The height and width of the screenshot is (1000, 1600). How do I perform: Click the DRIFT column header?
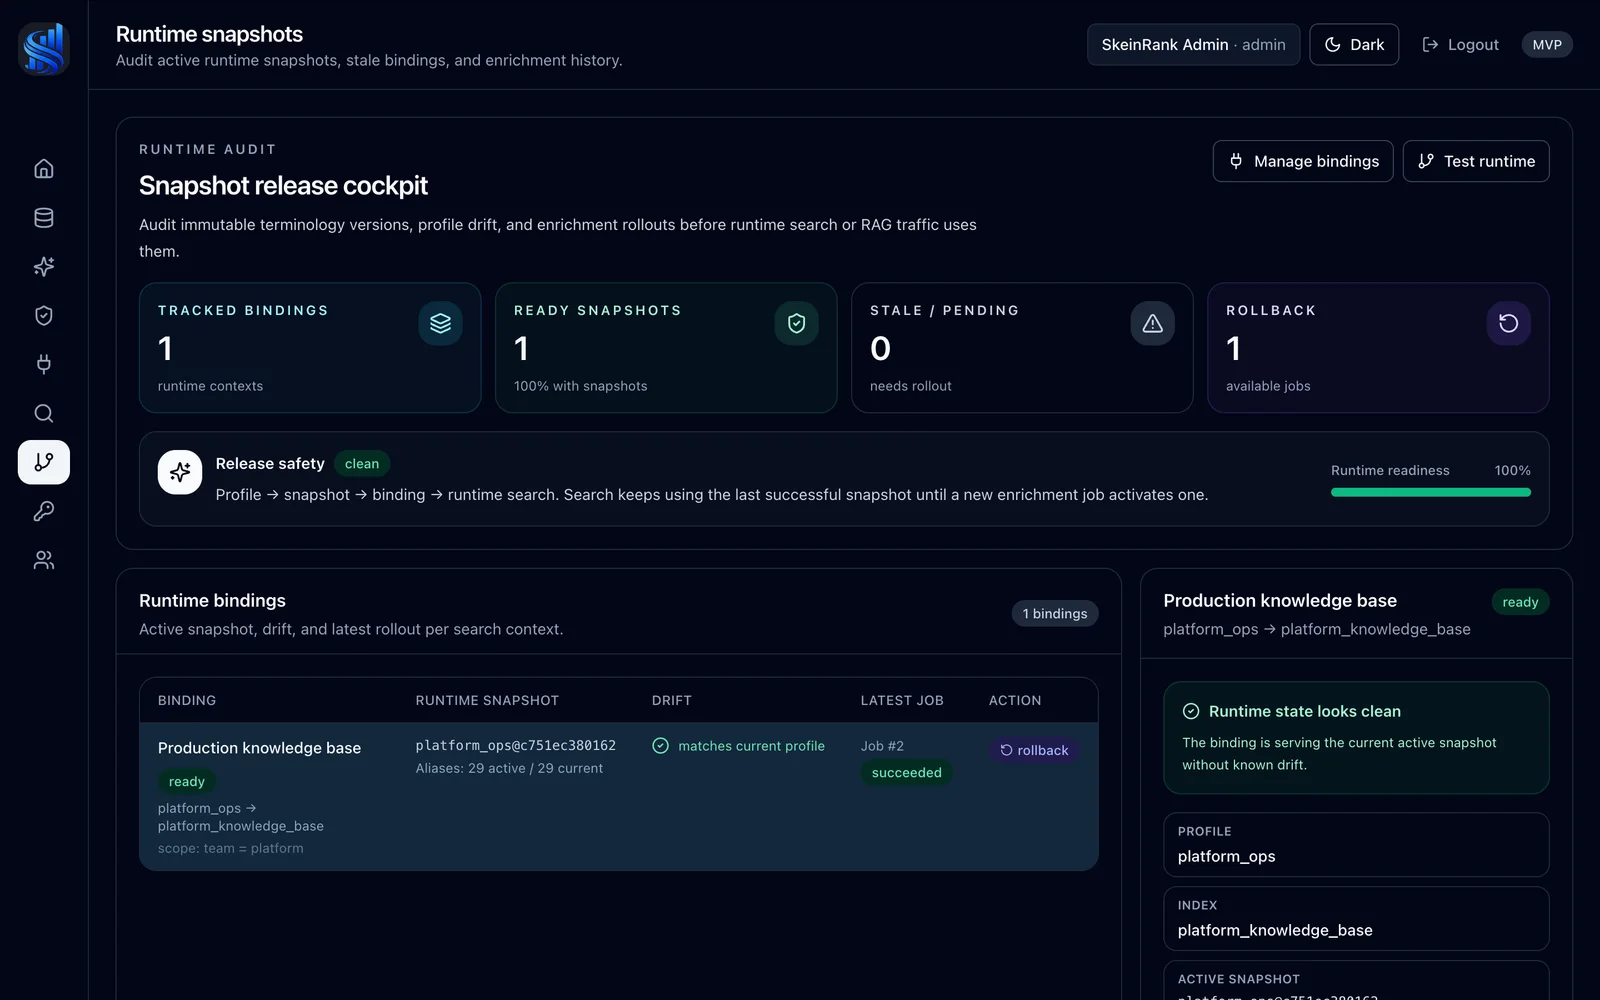tap(672, 700)
